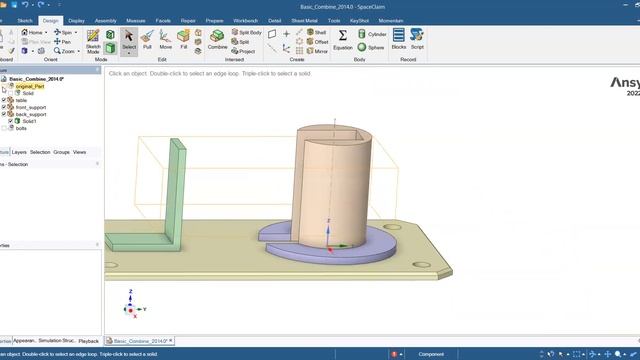This screenshot has height=360, width=640.
Task: Uncheck the Solid1 visibility checkbox
Action: [x=11, y=121]
